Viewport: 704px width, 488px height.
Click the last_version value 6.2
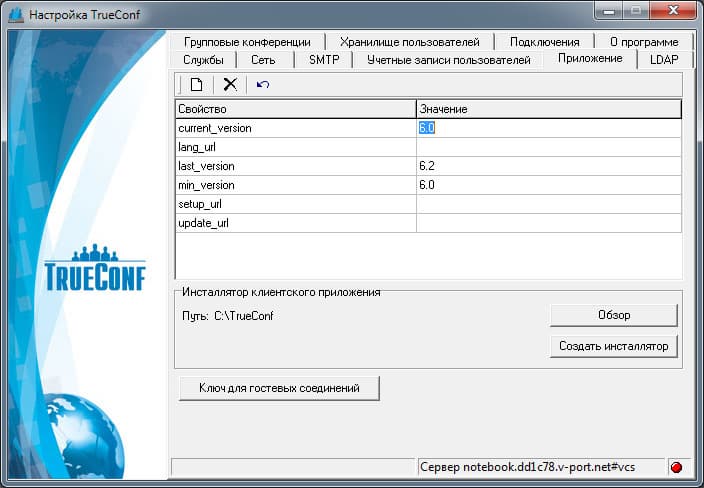427,166
